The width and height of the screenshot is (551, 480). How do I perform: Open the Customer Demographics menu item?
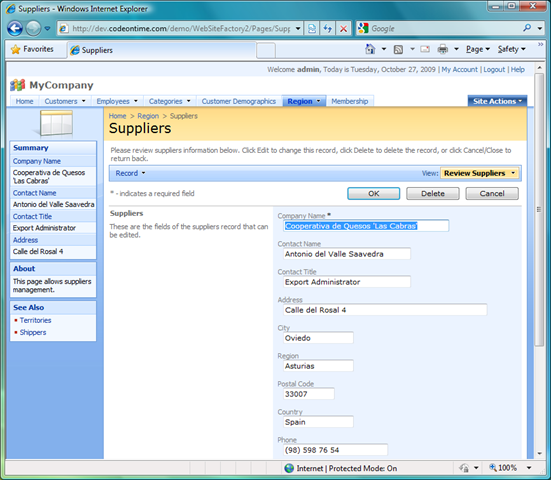pos(239,101)
